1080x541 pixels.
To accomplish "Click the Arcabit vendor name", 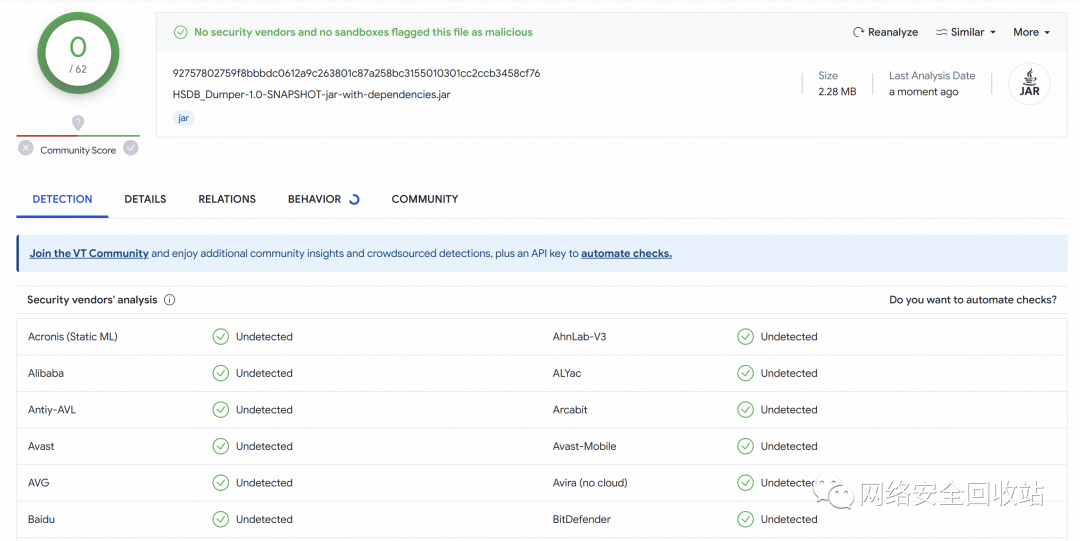I will pos(570,410).
